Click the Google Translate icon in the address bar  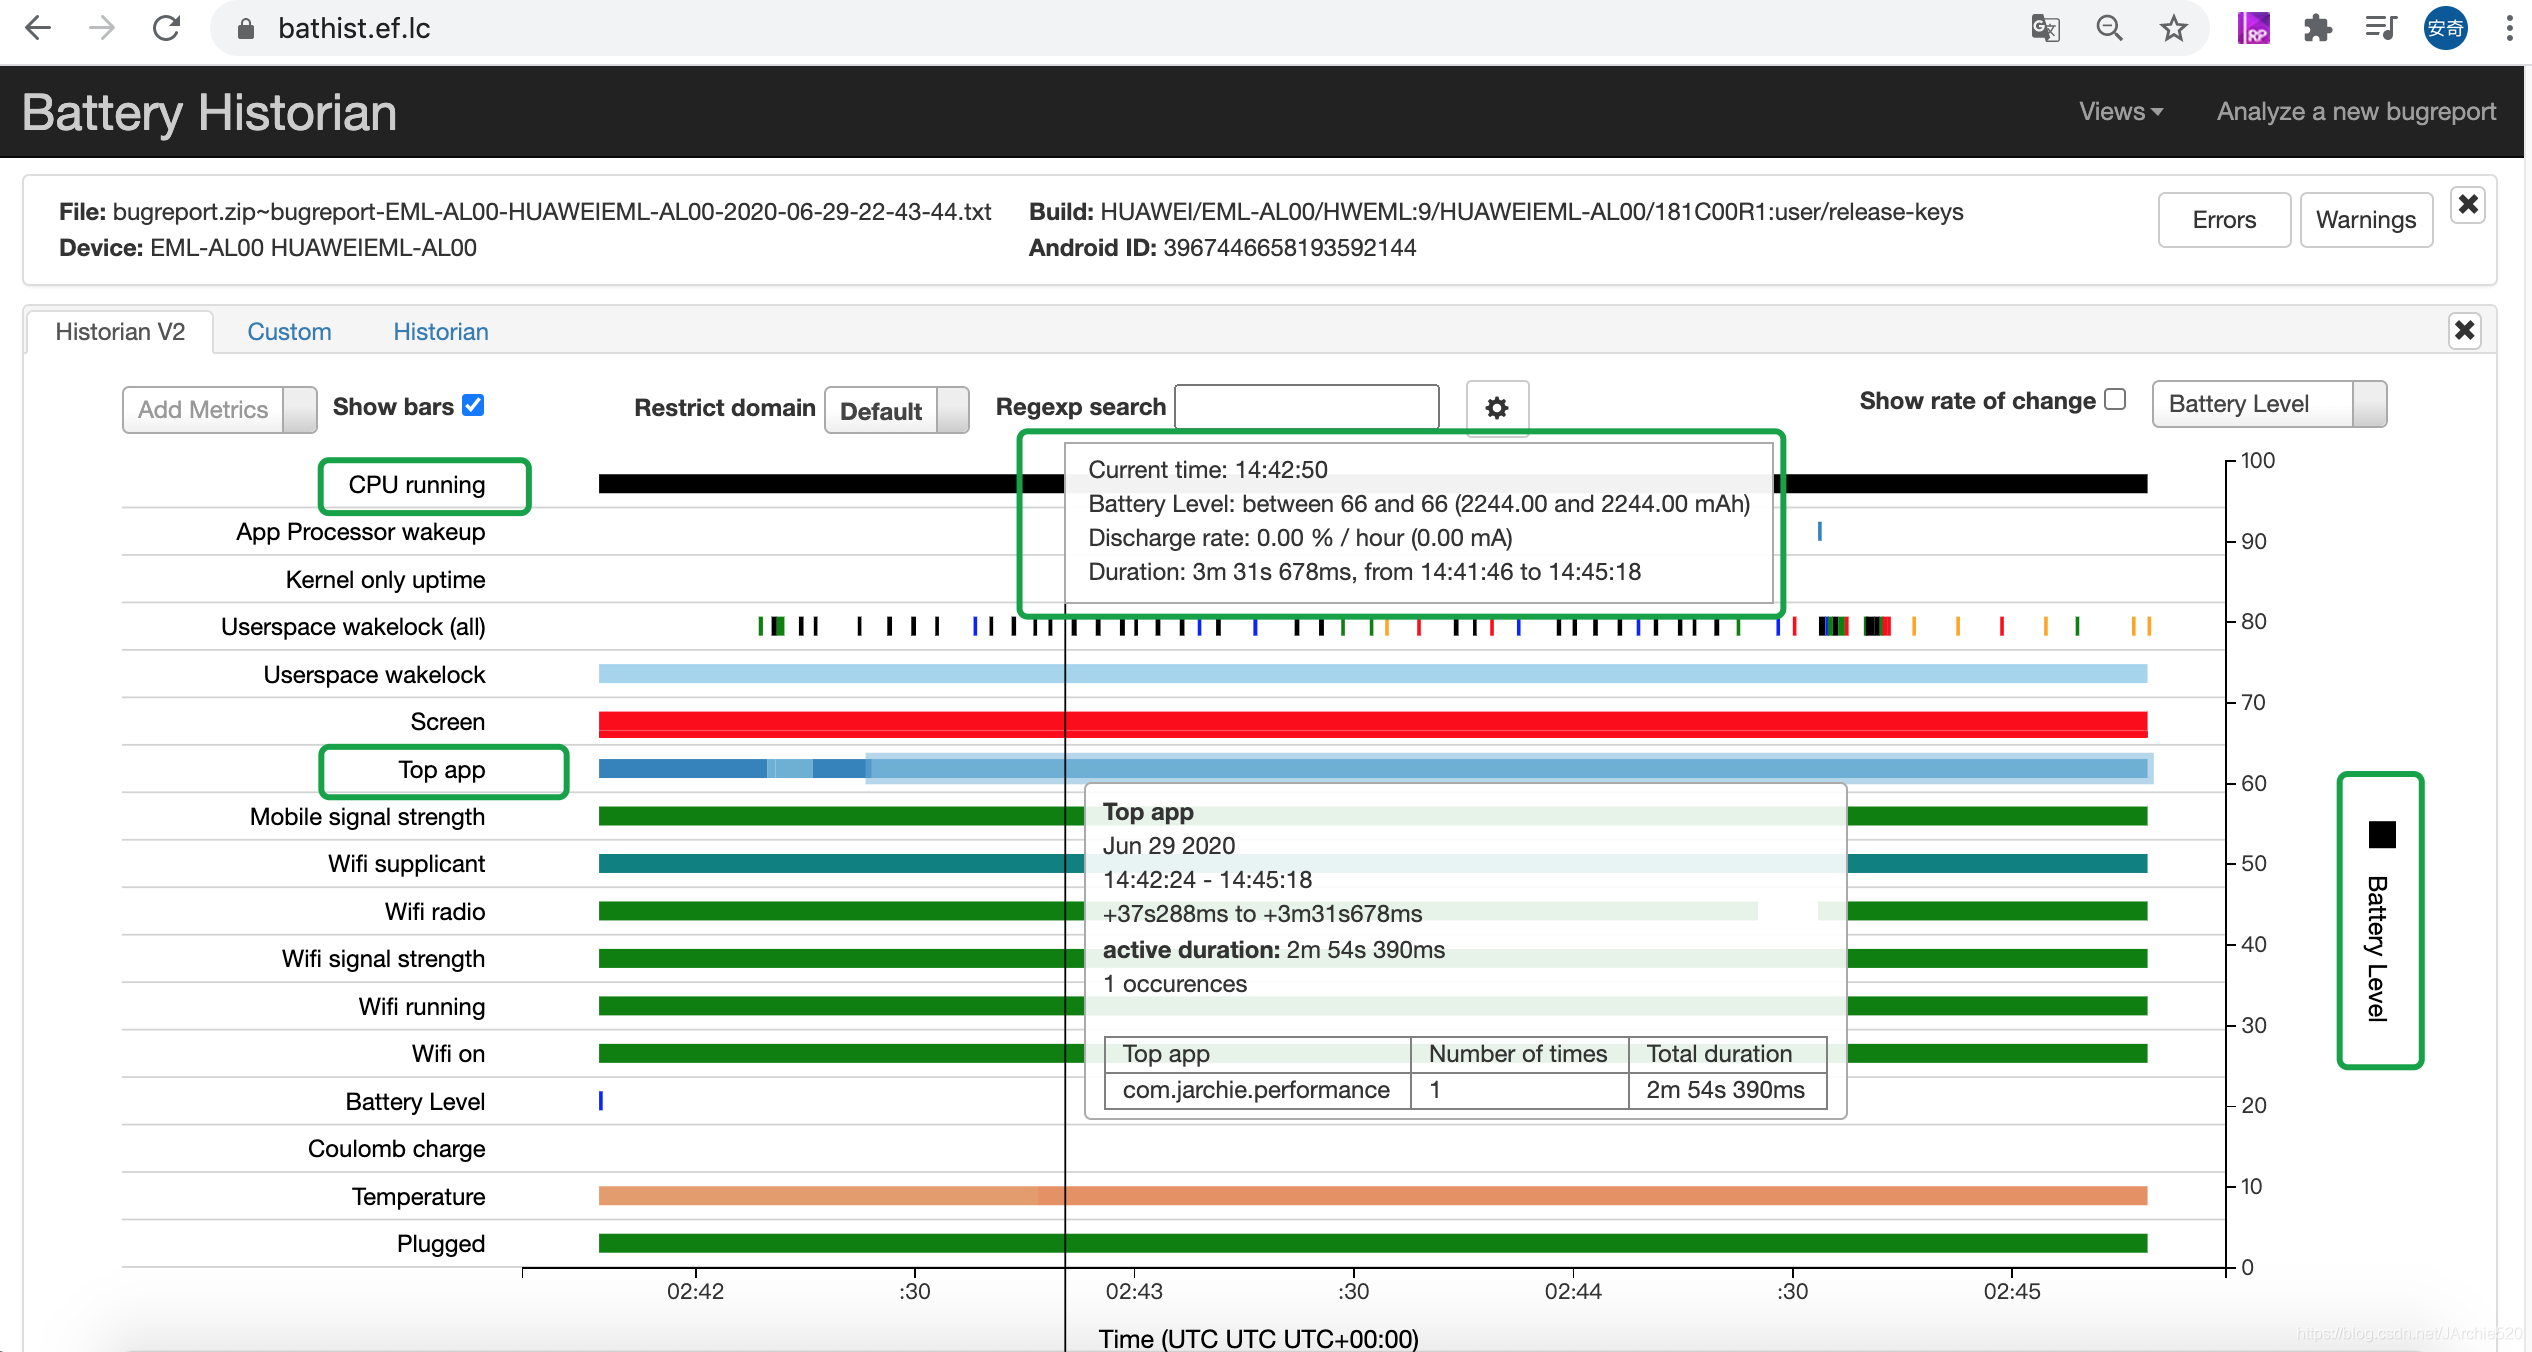pos(2045,28)
